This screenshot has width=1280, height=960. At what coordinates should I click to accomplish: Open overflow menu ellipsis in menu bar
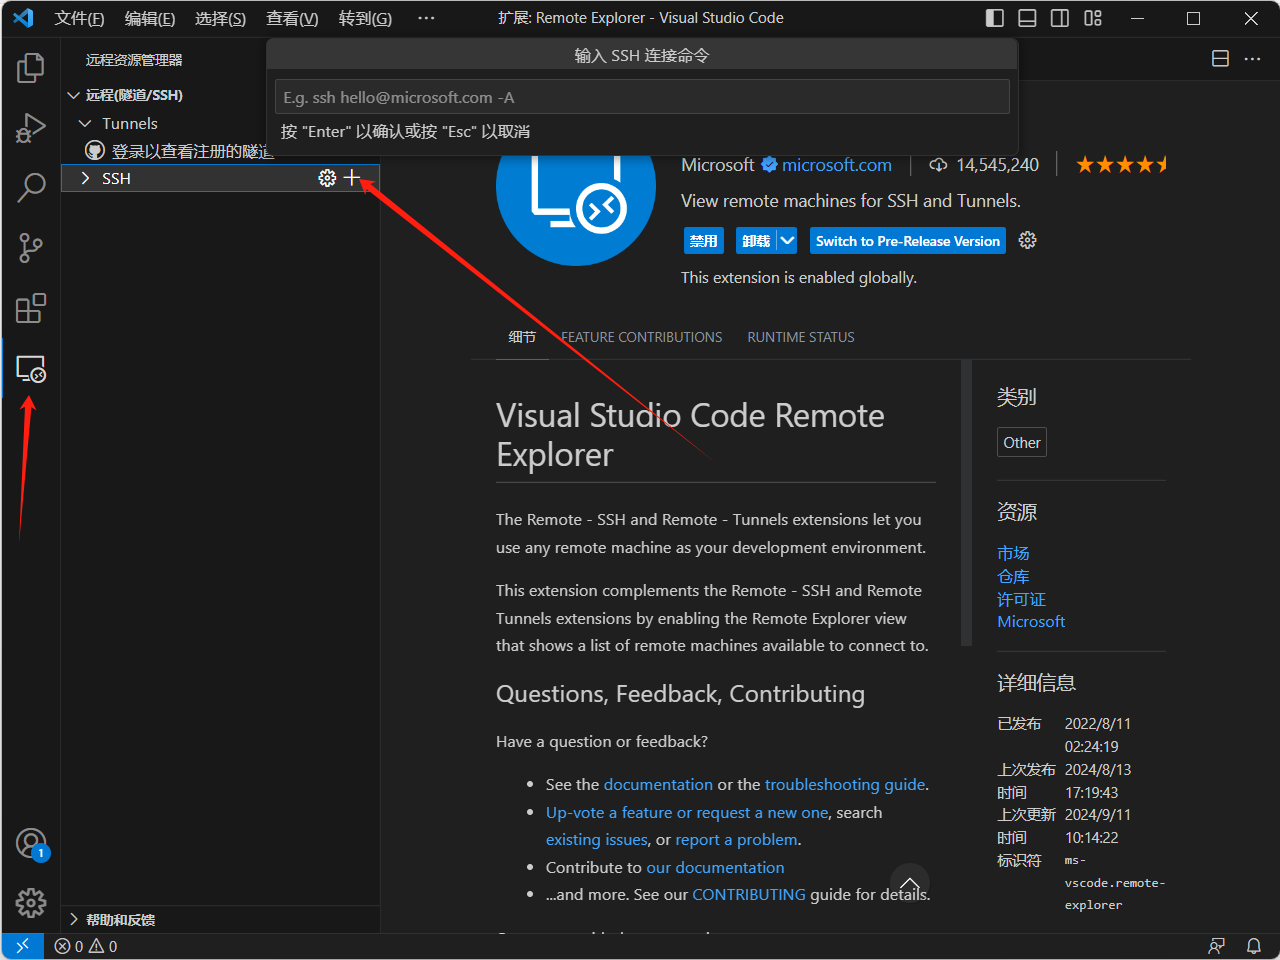426,18
